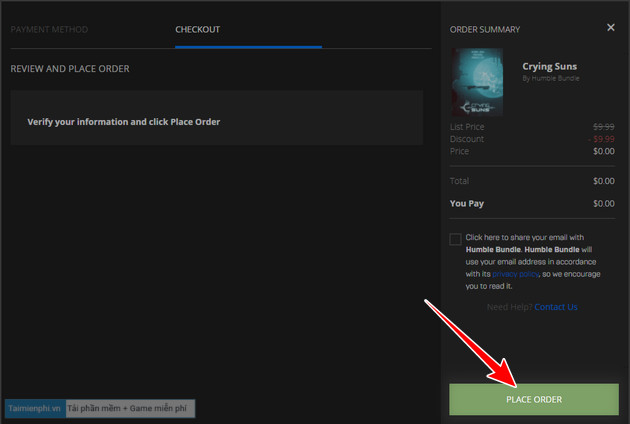Click the $0.00 value beside Total
This screenshot has width=630, height=424.
click(x=603, y=181)
